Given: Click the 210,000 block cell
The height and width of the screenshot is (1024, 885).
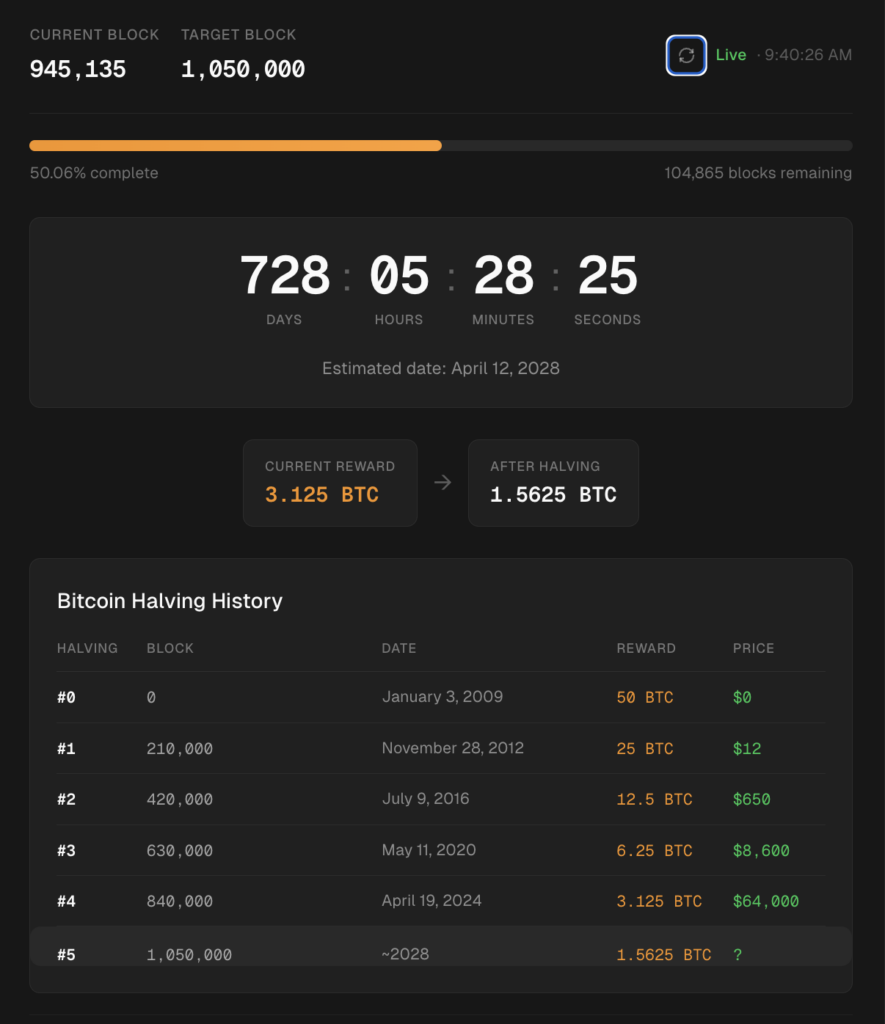Looking at the screenshot, I should coord(180,748).
